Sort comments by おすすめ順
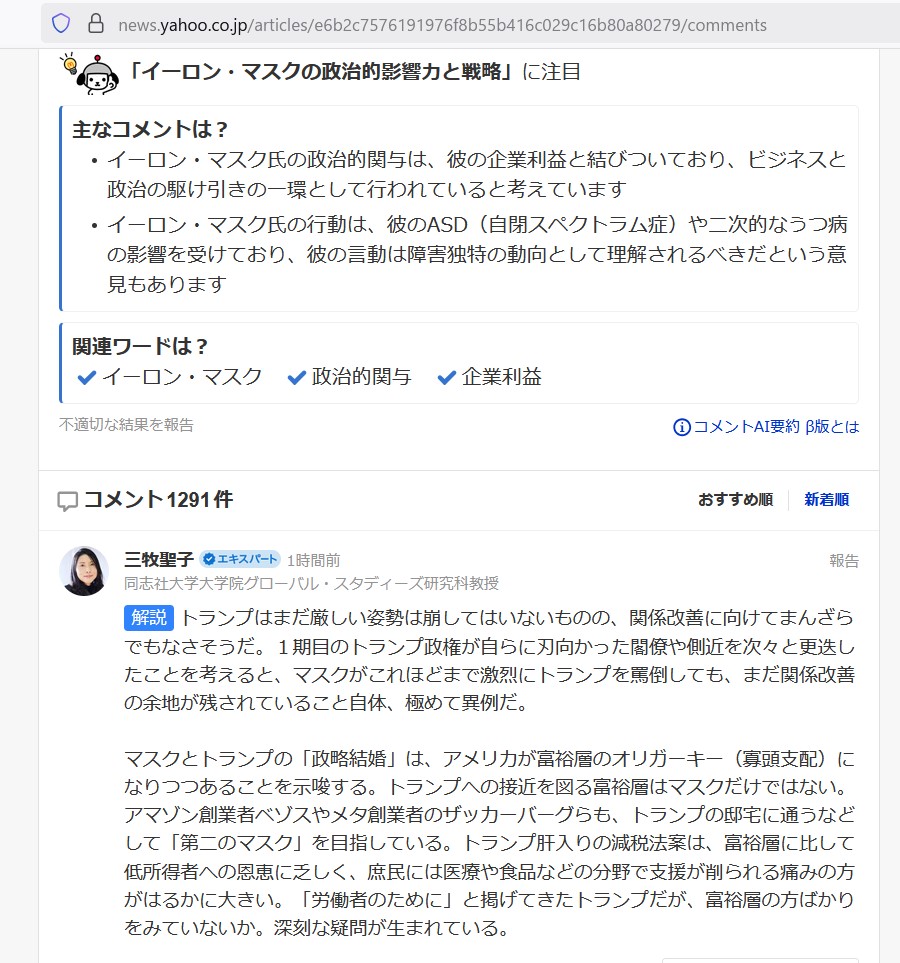 tap(735, 499)
